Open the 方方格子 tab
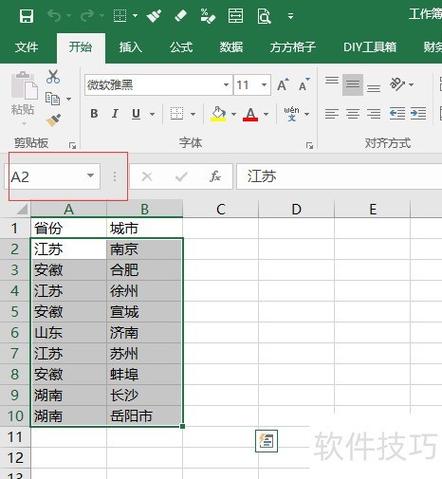The width and height of the screenshot is (442, 479). point(293,47)
